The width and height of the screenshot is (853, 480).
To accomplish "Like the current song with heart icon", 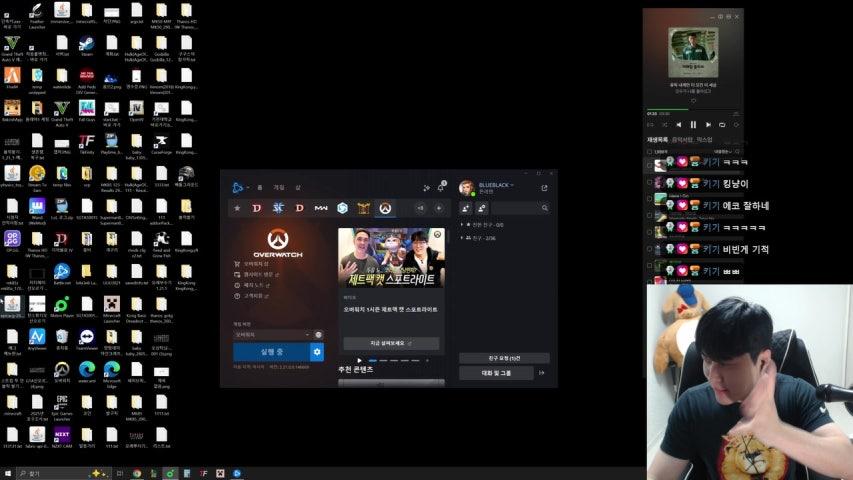I will point(693,101).
